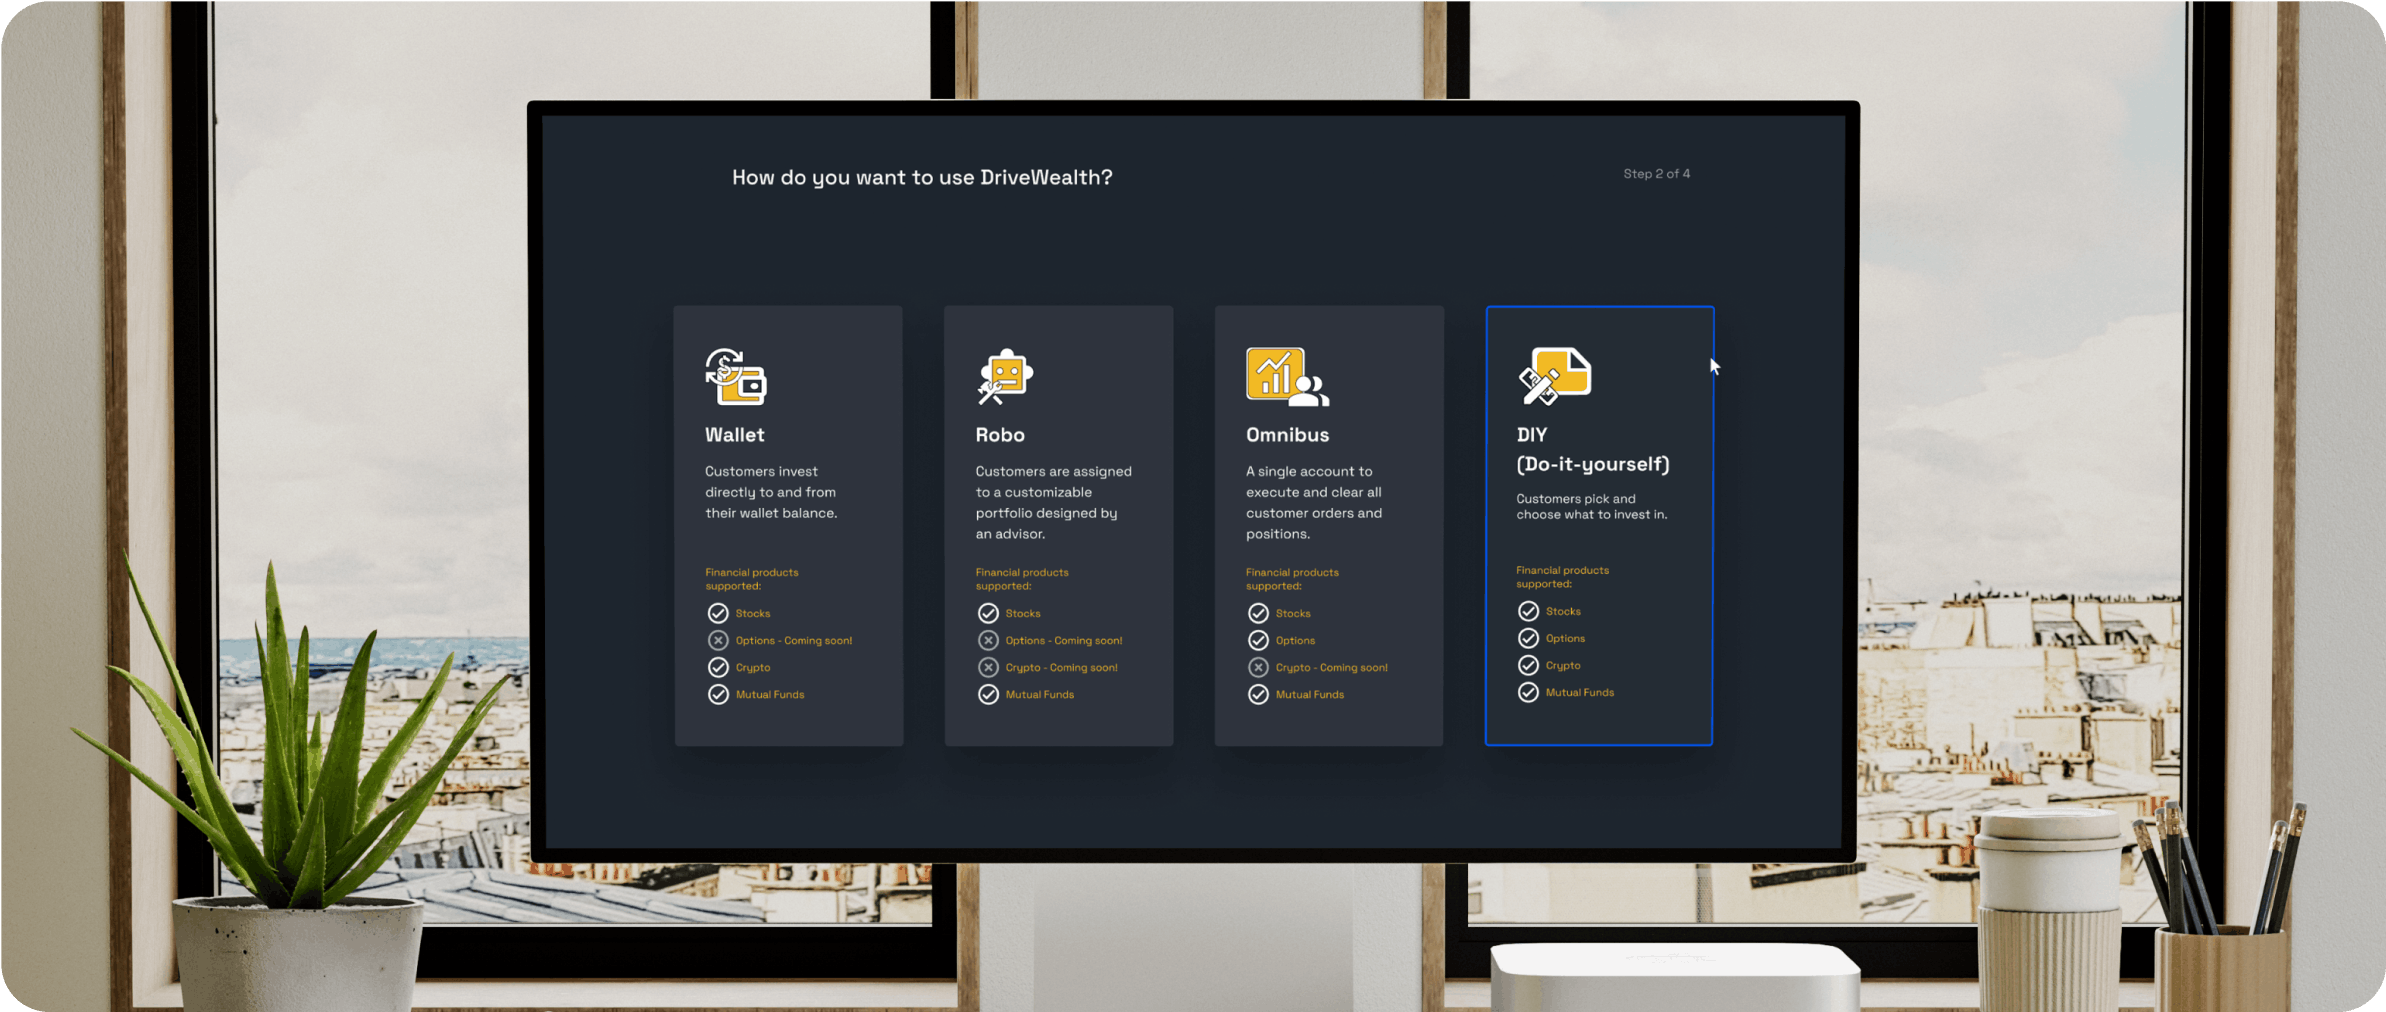Click Stocks checkmark icon in Omnibus card
Viewport: 2386px width, 1012px height.
coord(1258,613)
